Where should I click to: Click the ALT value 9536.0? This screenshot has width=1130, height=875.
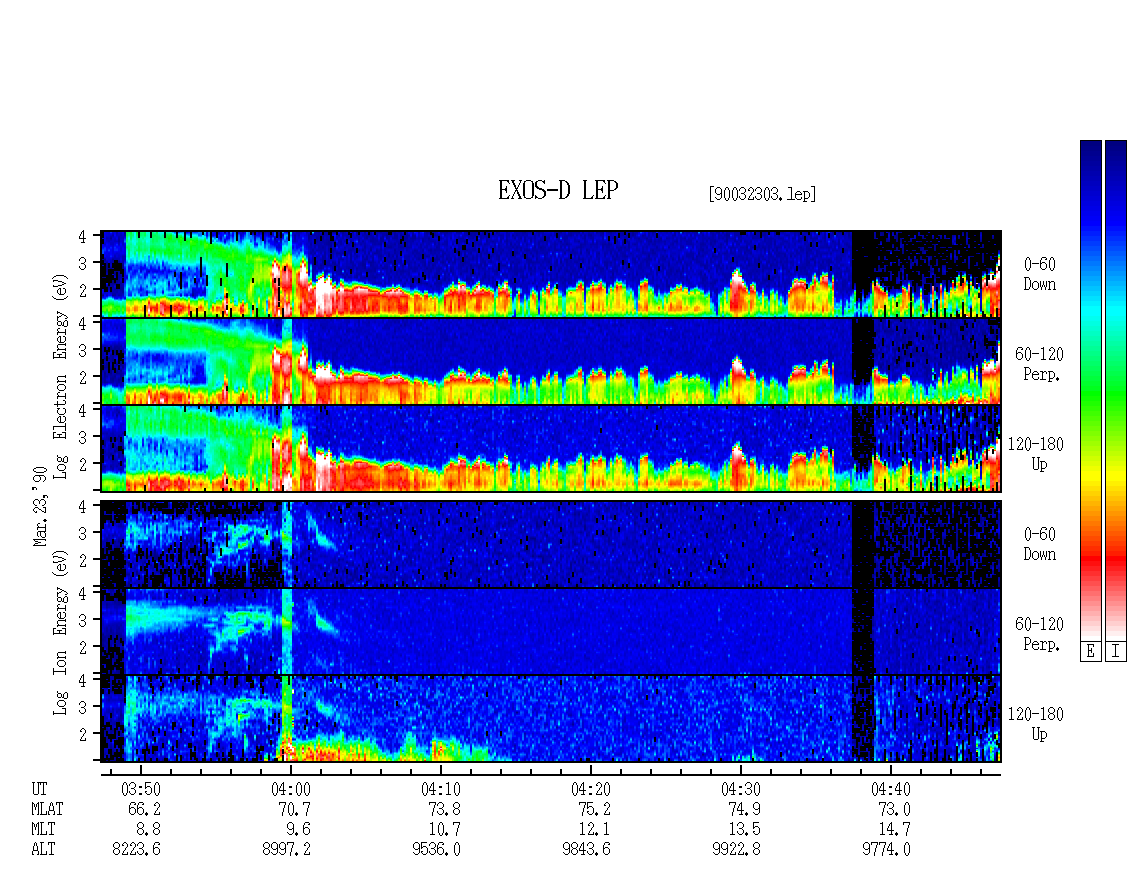coord(437,850)
